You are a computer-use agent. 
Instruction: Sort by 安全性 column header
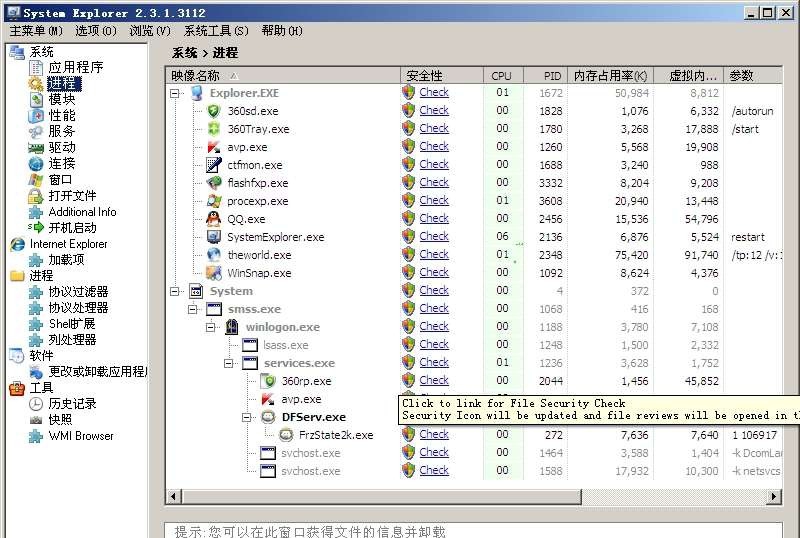coord(442,76)
